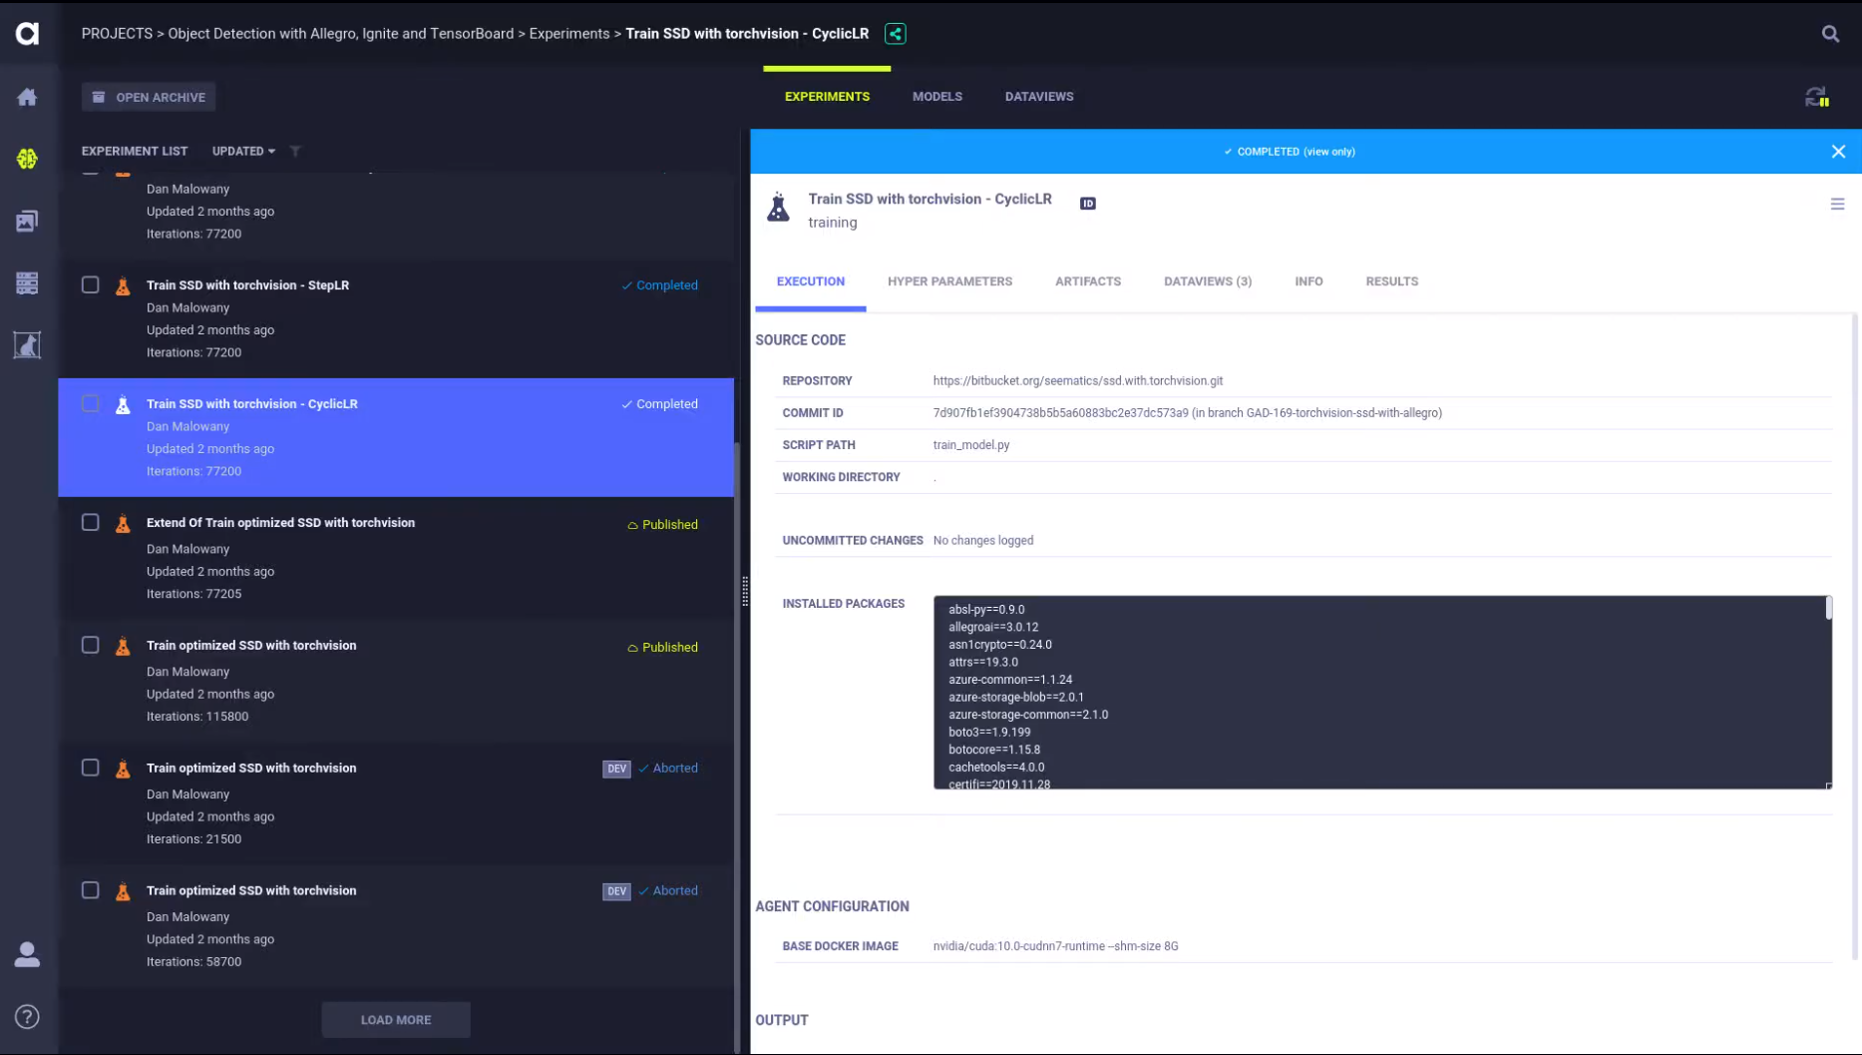
Task: Click the DEV badge on 21500 iterations experiment
Action: point(616,769)
